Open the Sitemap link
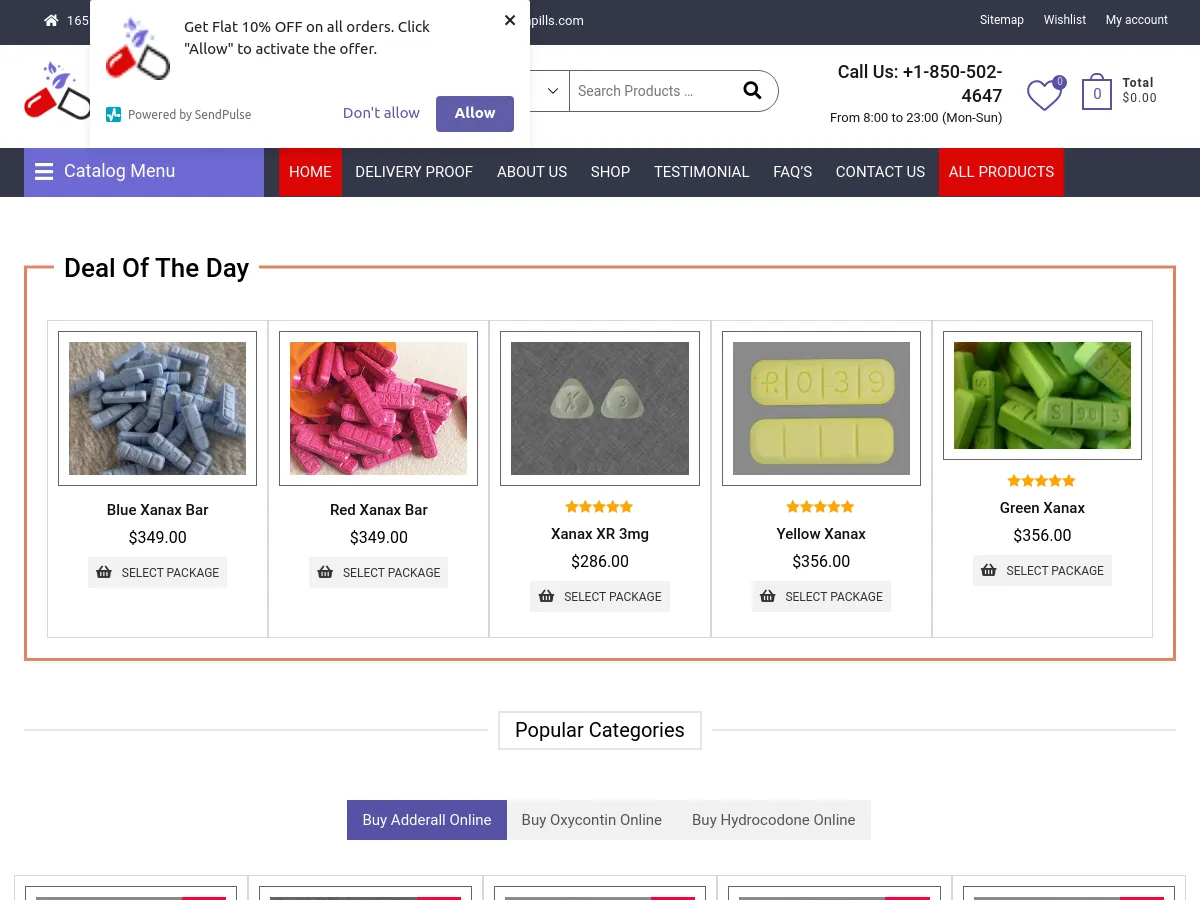Screen dimensions: 1200x900 [1002, 20]
